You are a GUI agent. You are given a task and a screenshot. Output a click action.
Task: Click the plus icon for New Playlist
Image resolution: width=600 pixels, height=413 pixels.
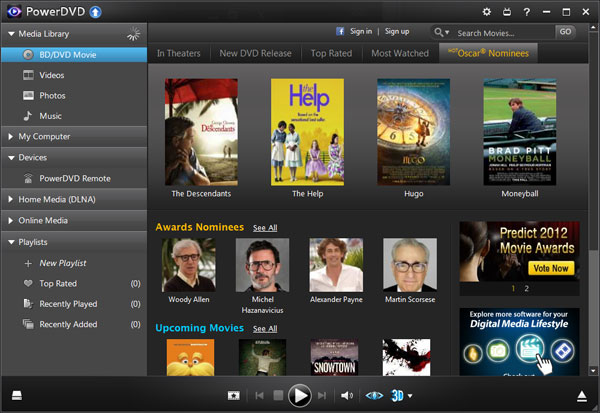click(28, 263)
